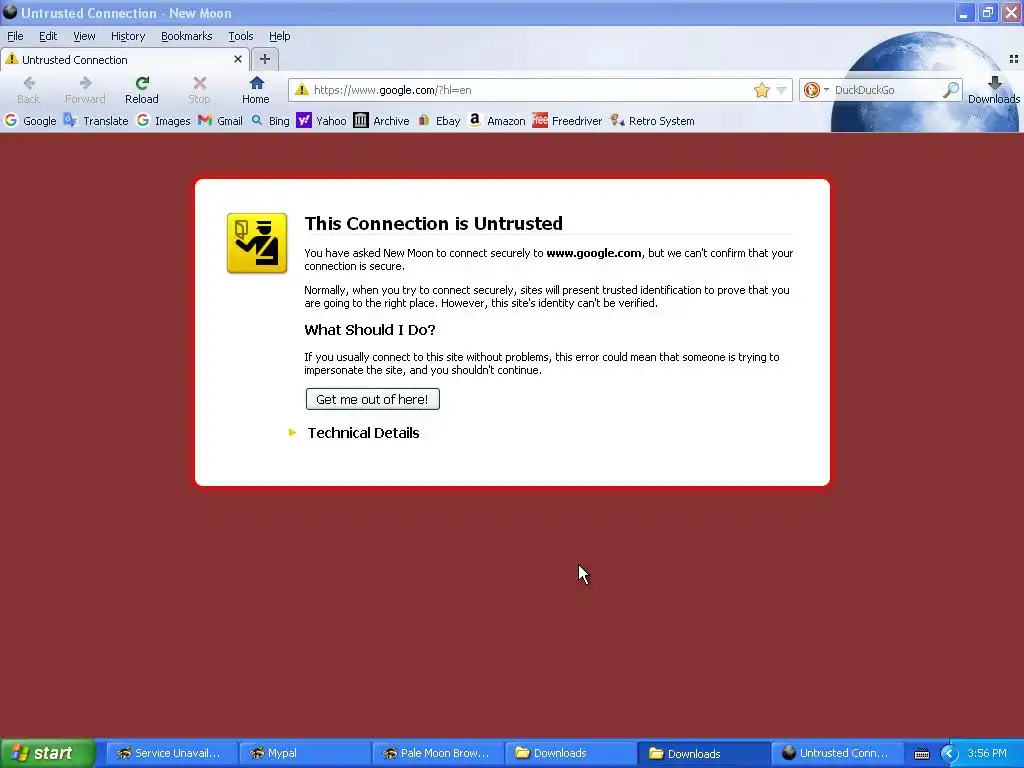Go to the Home page

[255, 90]
